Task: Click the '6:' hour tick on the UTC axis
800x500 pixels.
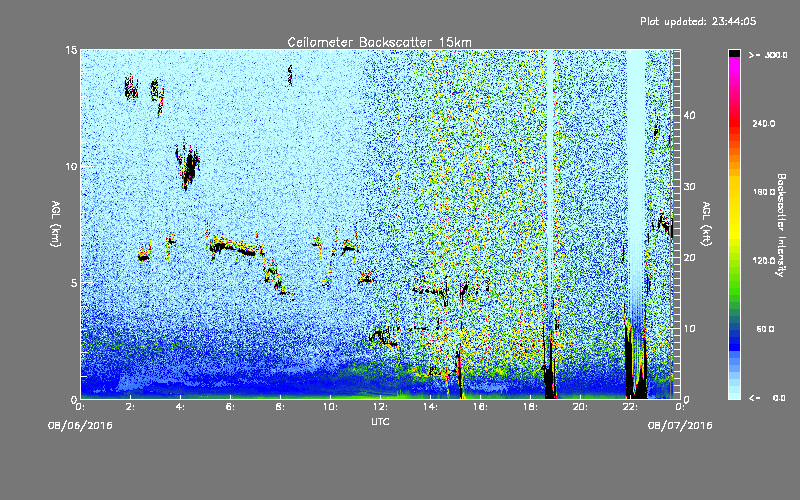Action: (231, 407)
